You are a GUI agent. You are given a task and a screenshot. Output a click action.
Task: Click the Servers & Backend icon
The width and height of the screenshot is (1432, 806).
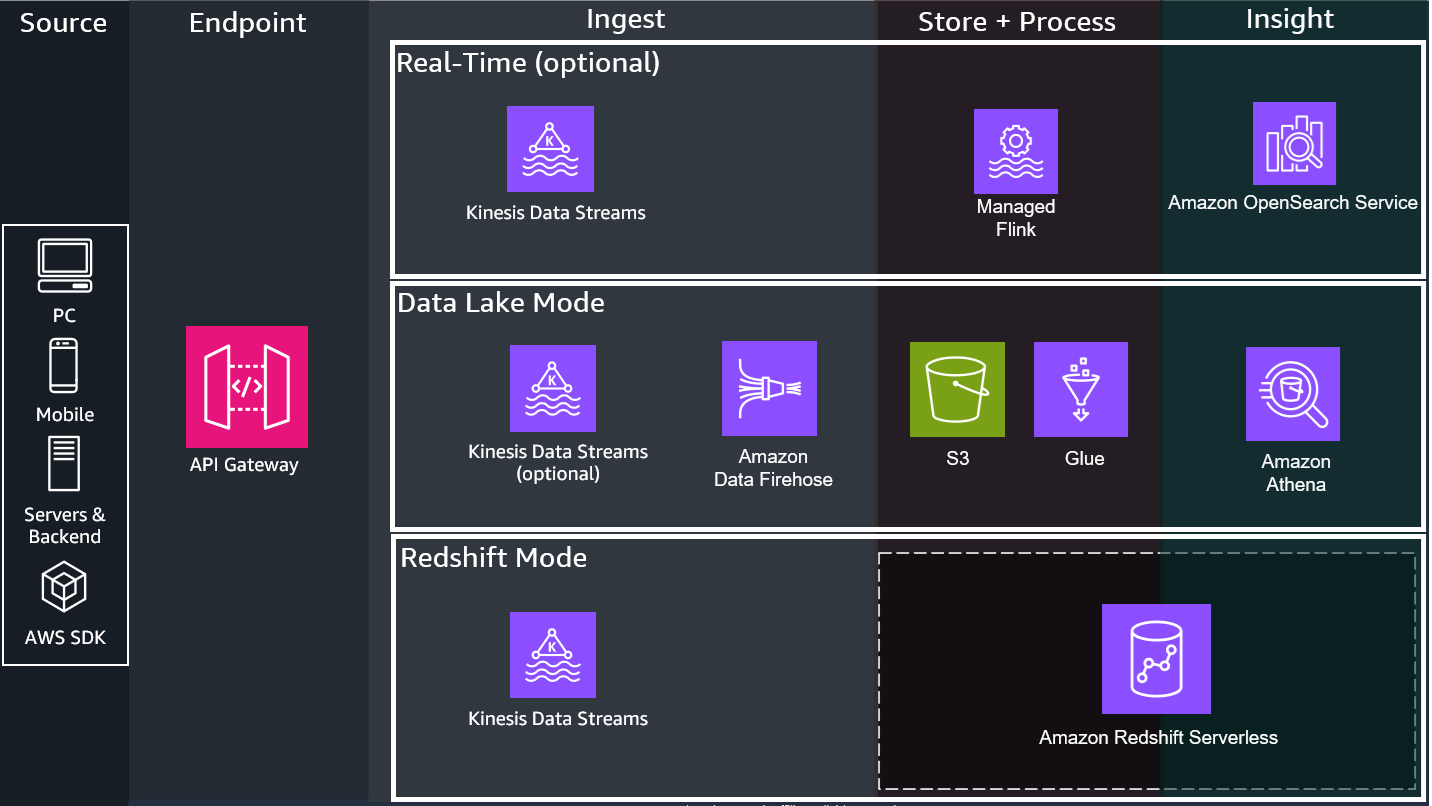click(64, 464)
